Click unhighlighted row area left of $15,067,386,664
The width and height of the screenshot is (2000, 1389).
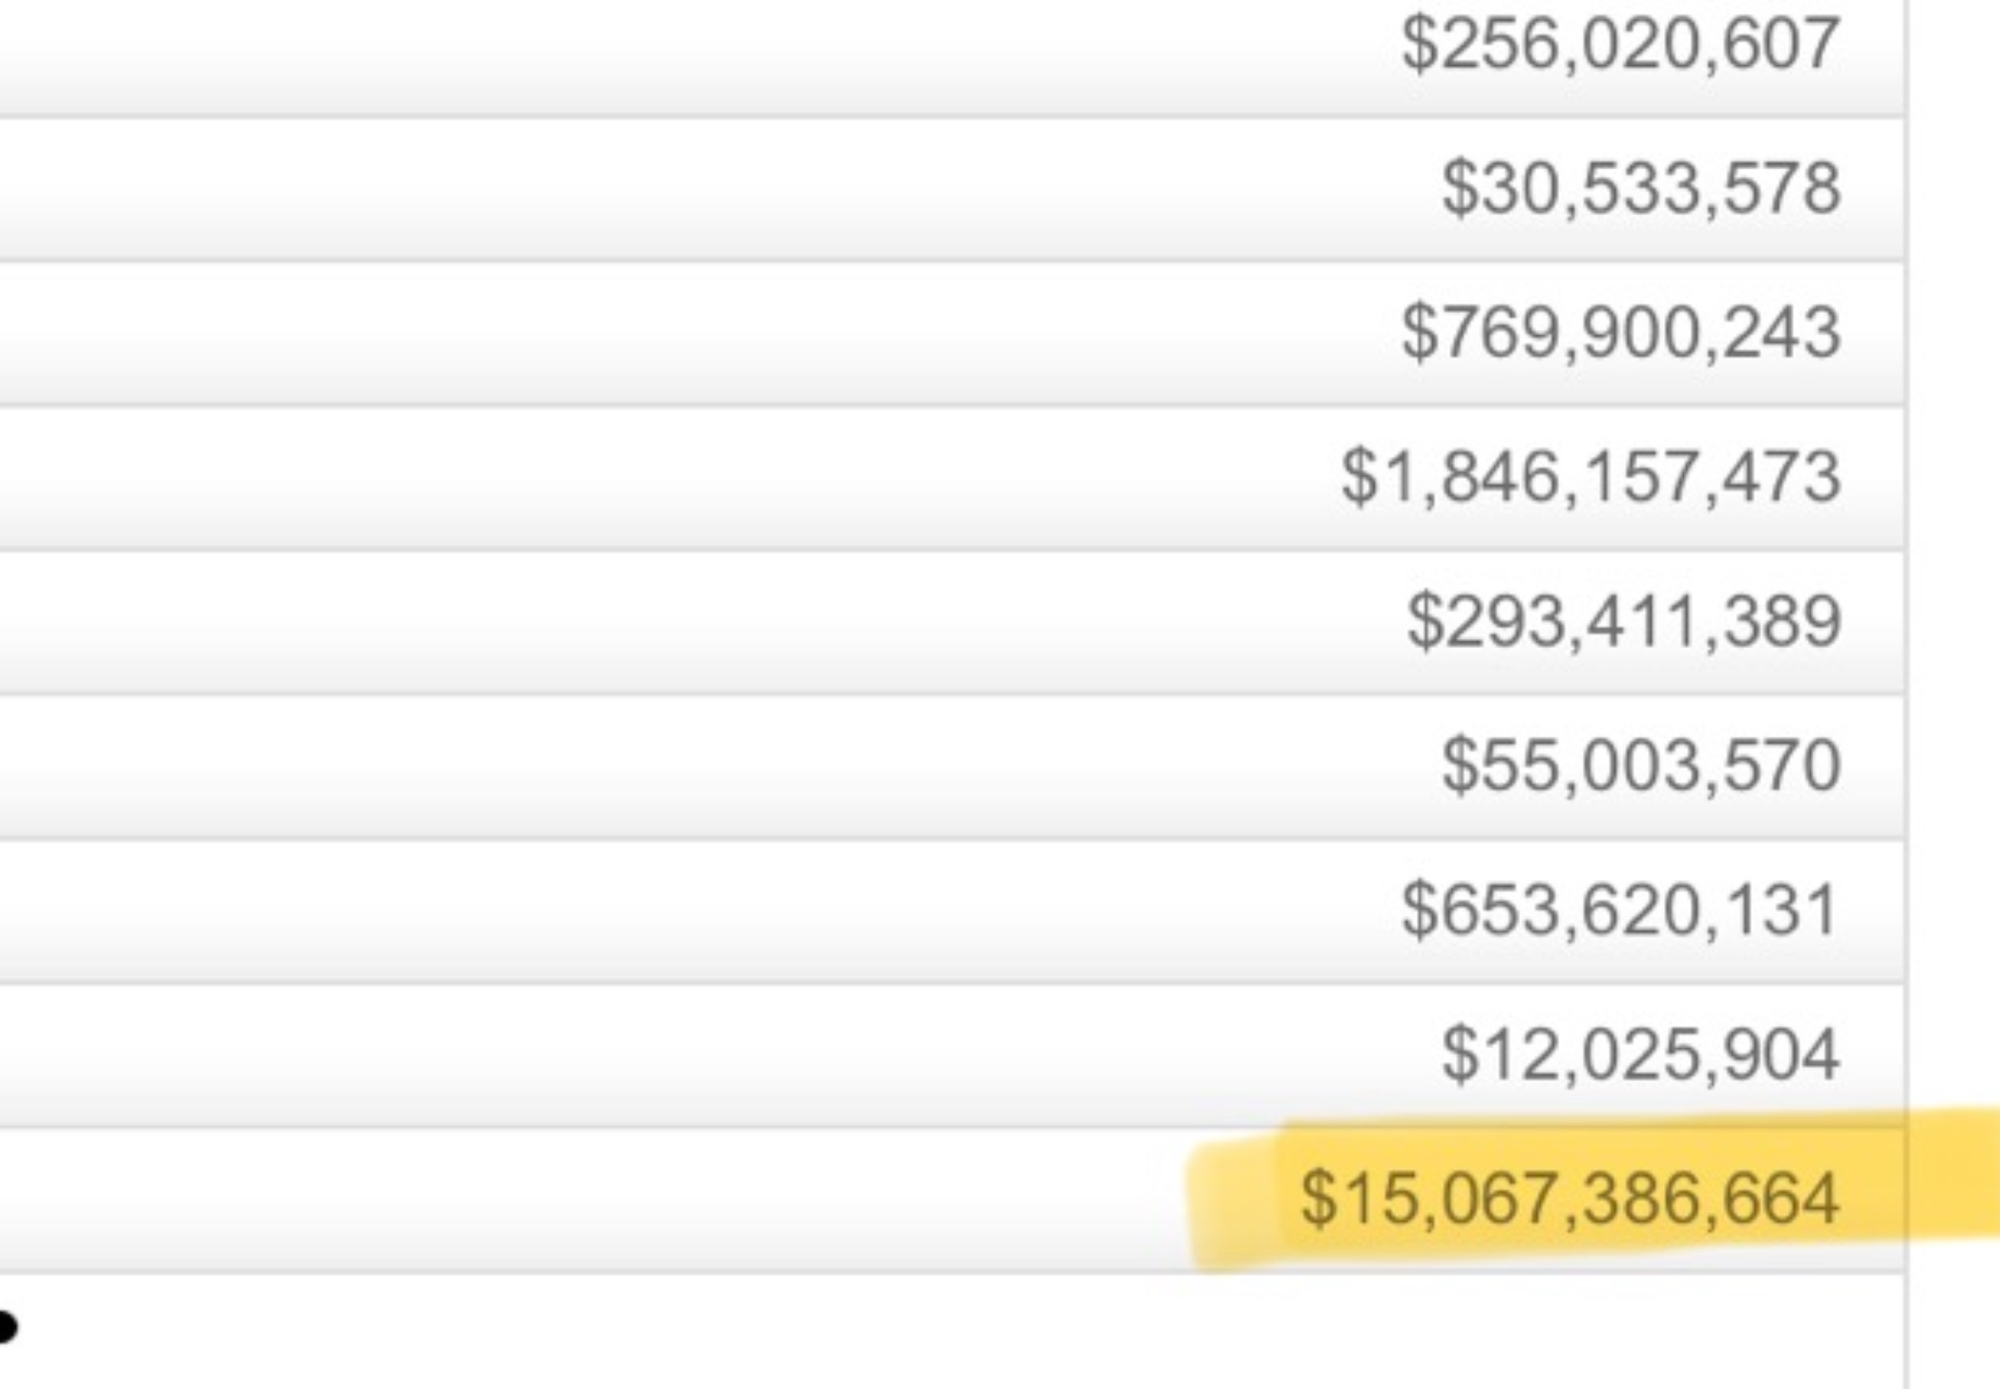click(x=600, y=1200)
